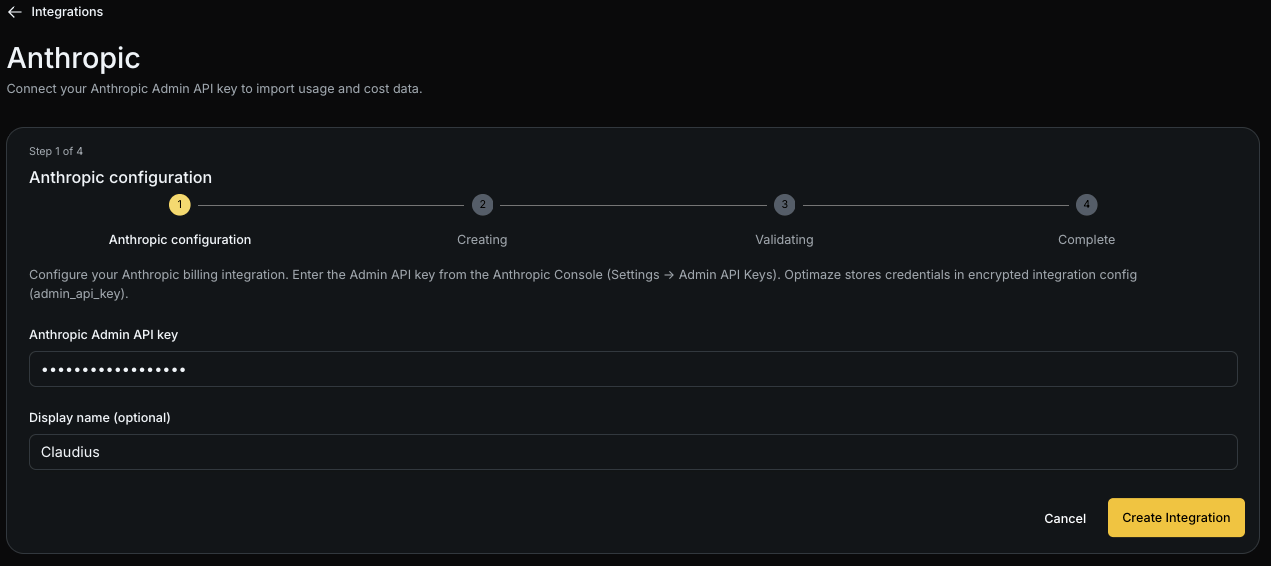
Task: Click the 'Anthropic configuration' step label
Action: (x=180, y=240)
